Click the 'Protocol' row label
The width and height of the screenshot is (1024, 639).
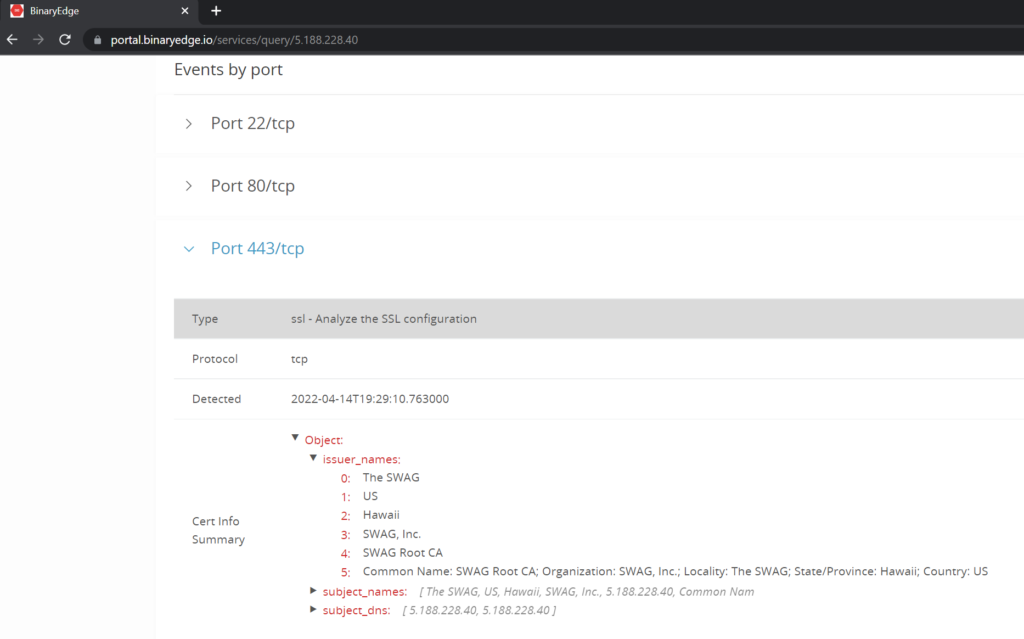[x=215, y=359]
